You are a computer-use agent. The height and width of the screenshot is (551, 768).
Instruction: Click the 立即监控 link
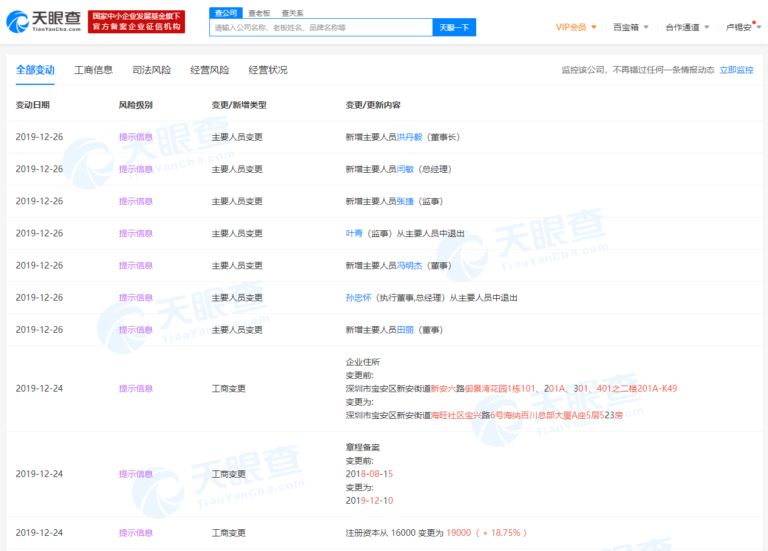click(x=736, y=70)
